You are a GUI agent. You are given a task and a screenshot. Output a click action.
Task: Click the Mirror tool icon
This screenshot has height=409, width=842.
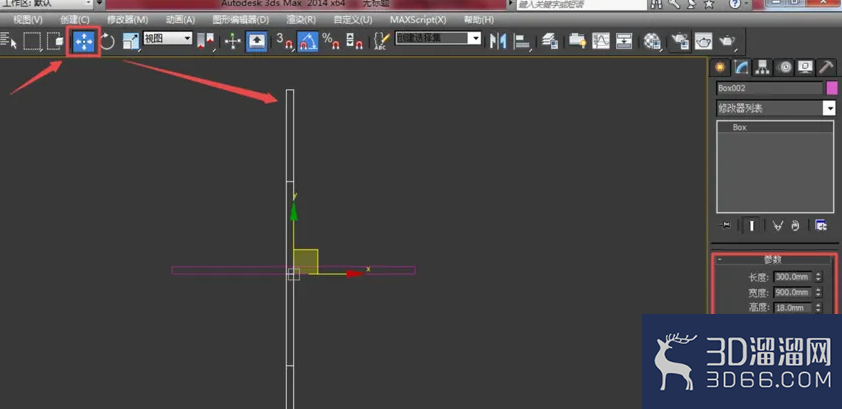[498, 41]
